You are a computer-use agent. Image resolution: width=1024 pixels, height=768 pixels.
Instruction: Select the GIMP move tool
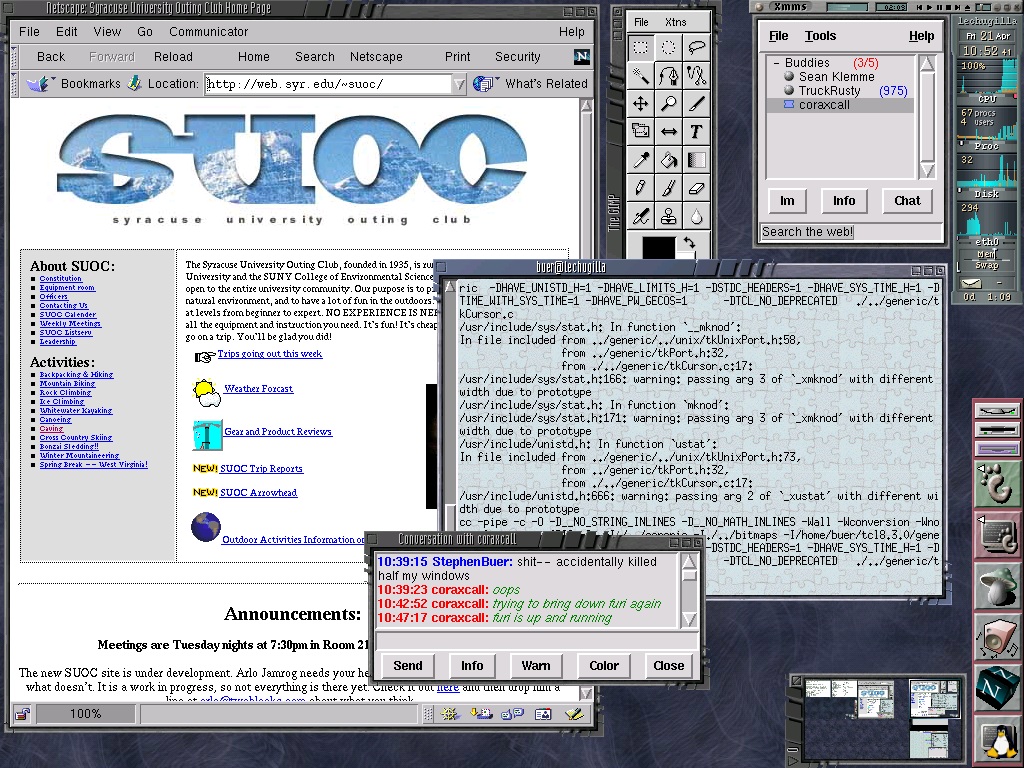641,104
